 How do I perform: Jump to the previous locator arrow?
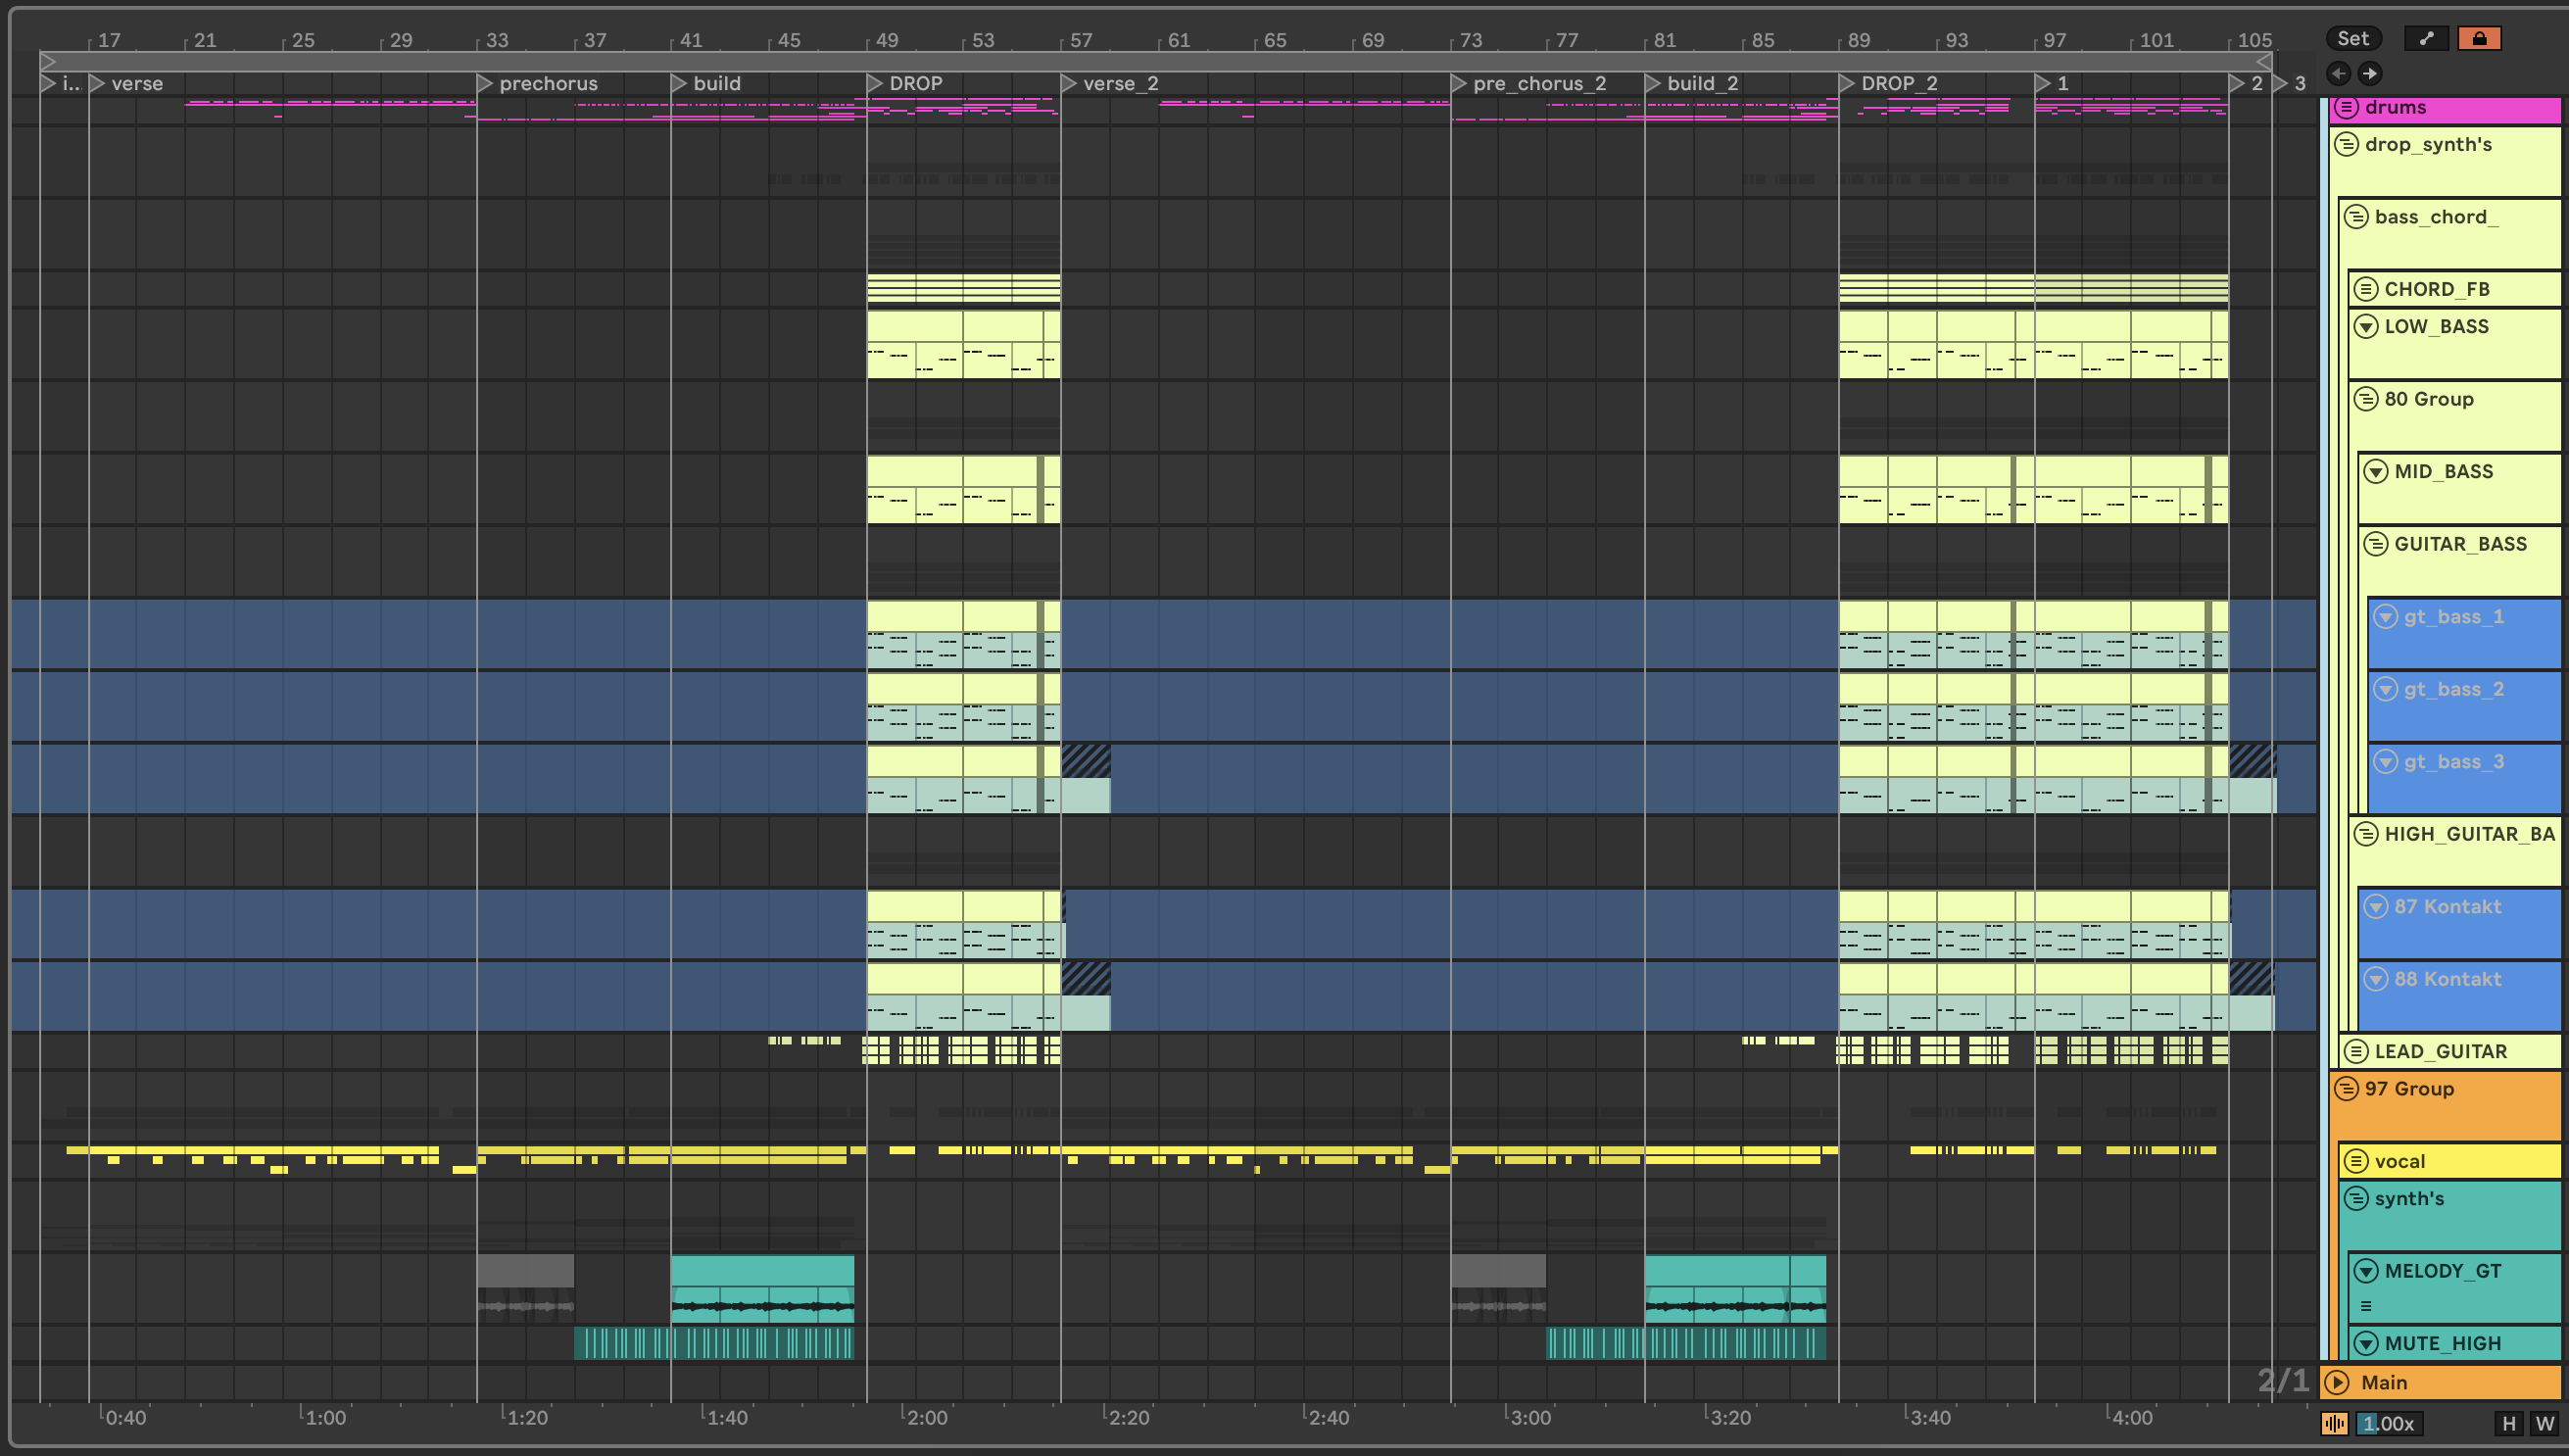click(x=2338, y=73)
